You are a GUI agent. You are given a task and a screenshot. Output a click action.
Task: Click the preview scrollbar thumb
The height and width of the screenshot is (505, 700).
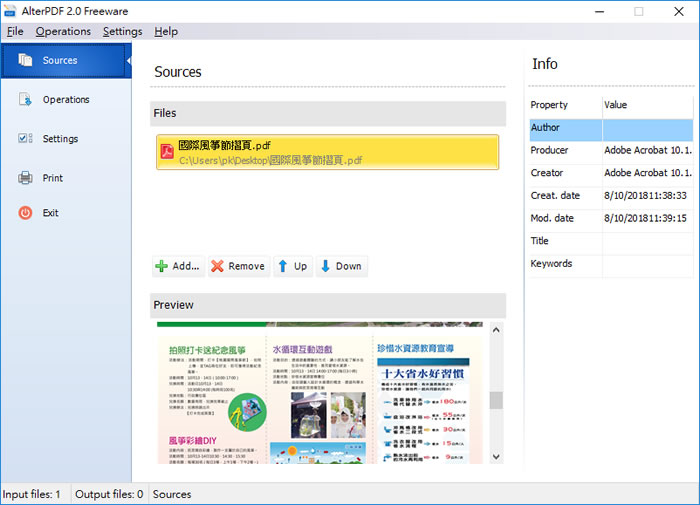click(496, 400)
